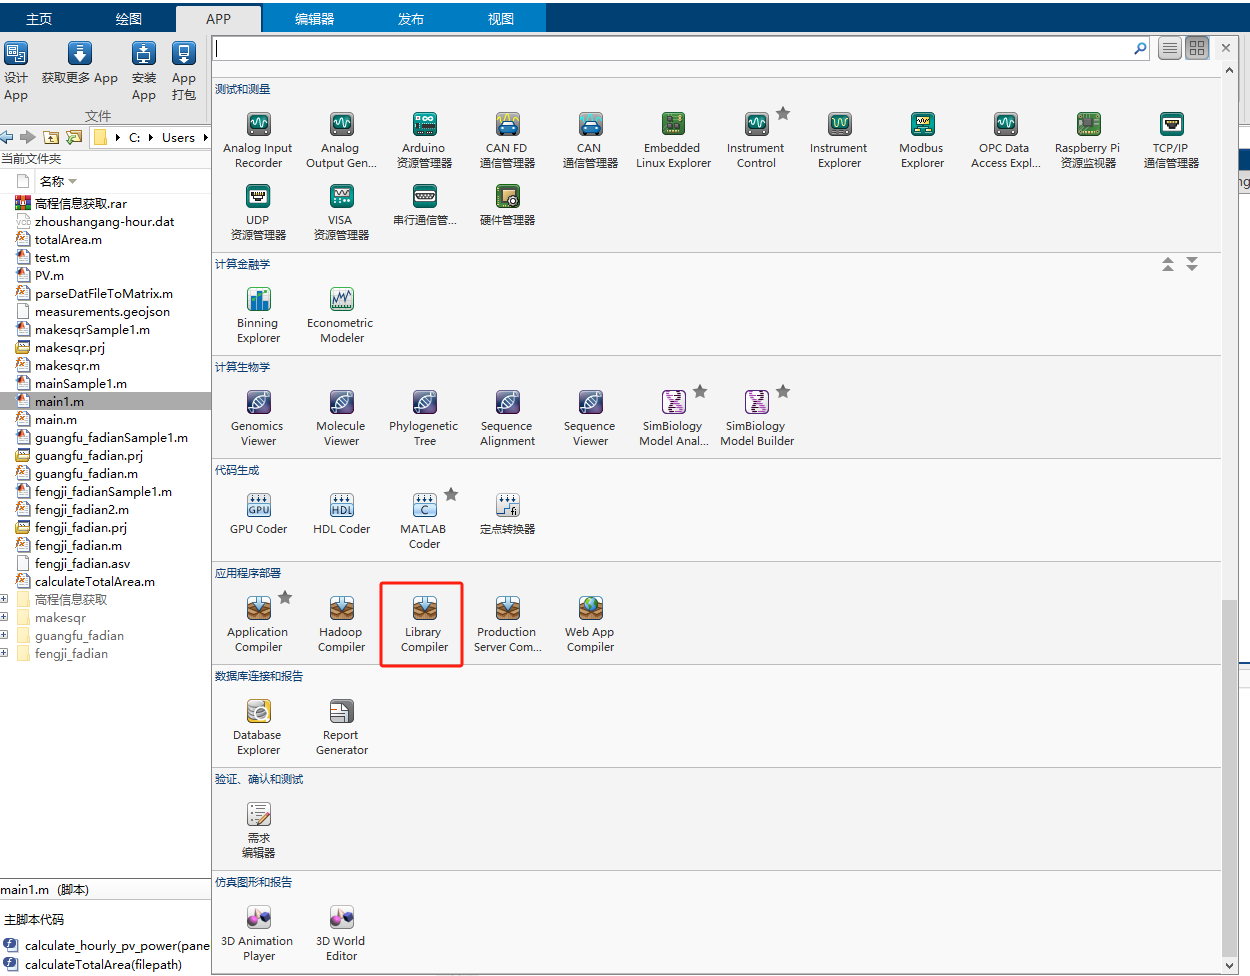
Task: Expand the makesqr folder node
Action: point(4,618)
